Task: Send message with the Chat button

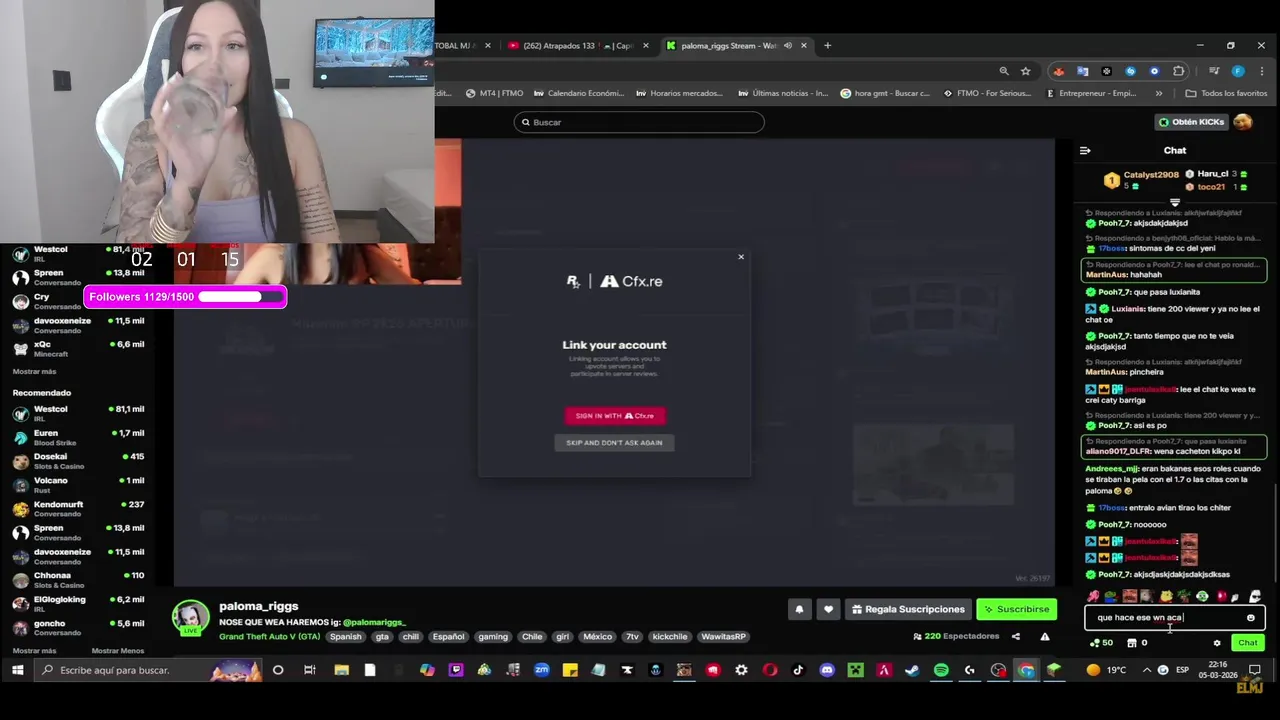Action: pyautogui.click(x=1248, y=643)
